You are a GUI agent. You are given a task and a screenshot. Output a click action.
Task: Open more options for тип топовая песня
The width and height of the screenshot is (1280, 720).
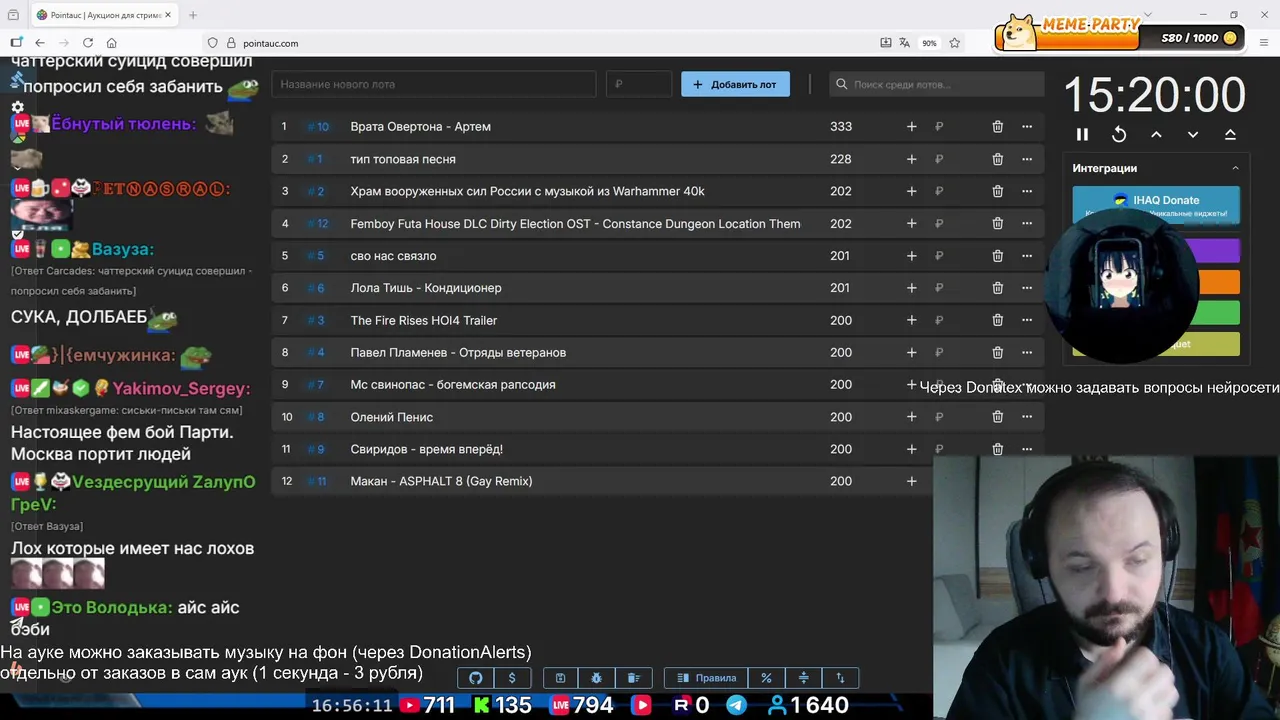1027,159
